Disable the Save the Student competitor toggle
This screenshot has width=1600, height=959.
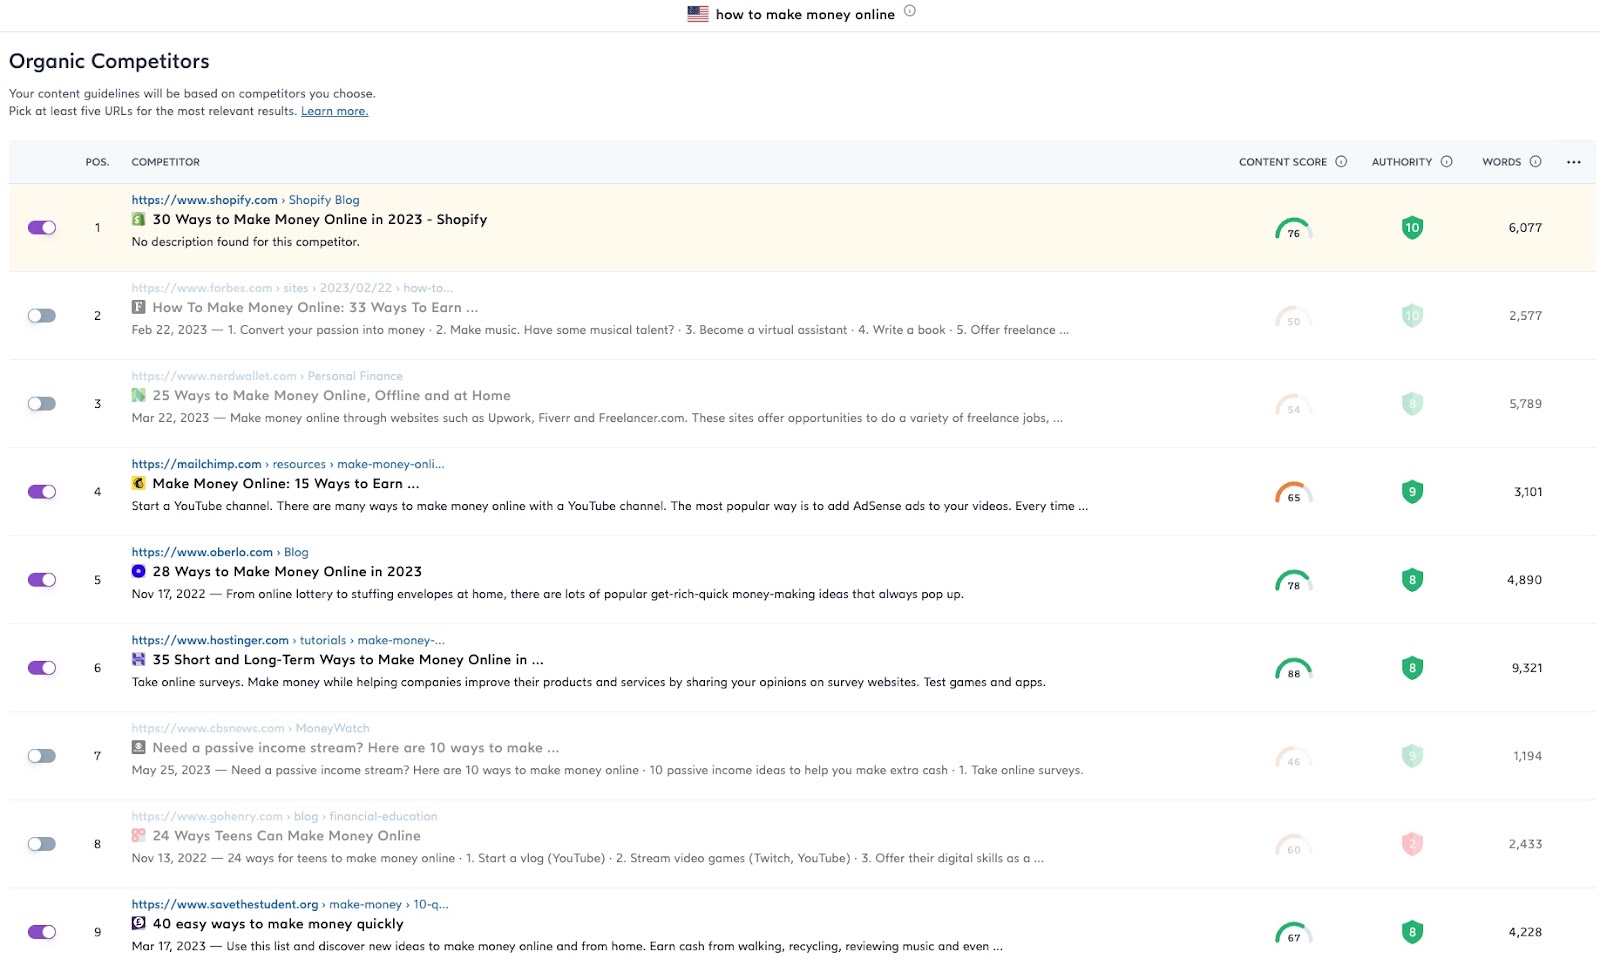click(x=42, y=932)
